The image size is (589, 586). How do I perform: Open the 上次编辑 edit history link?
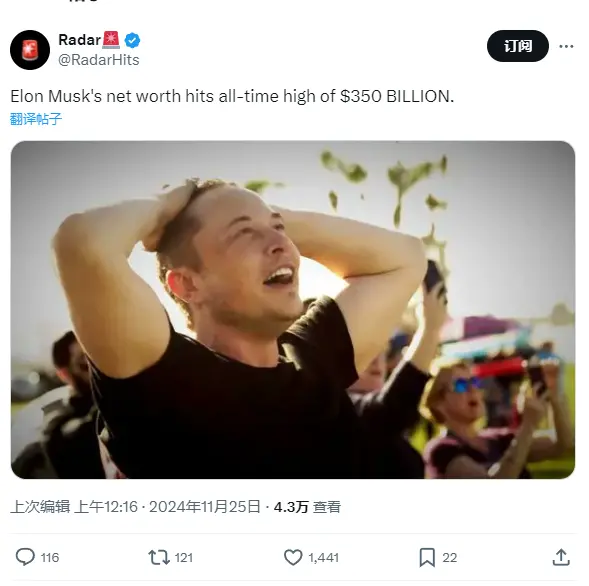point(40,507)
